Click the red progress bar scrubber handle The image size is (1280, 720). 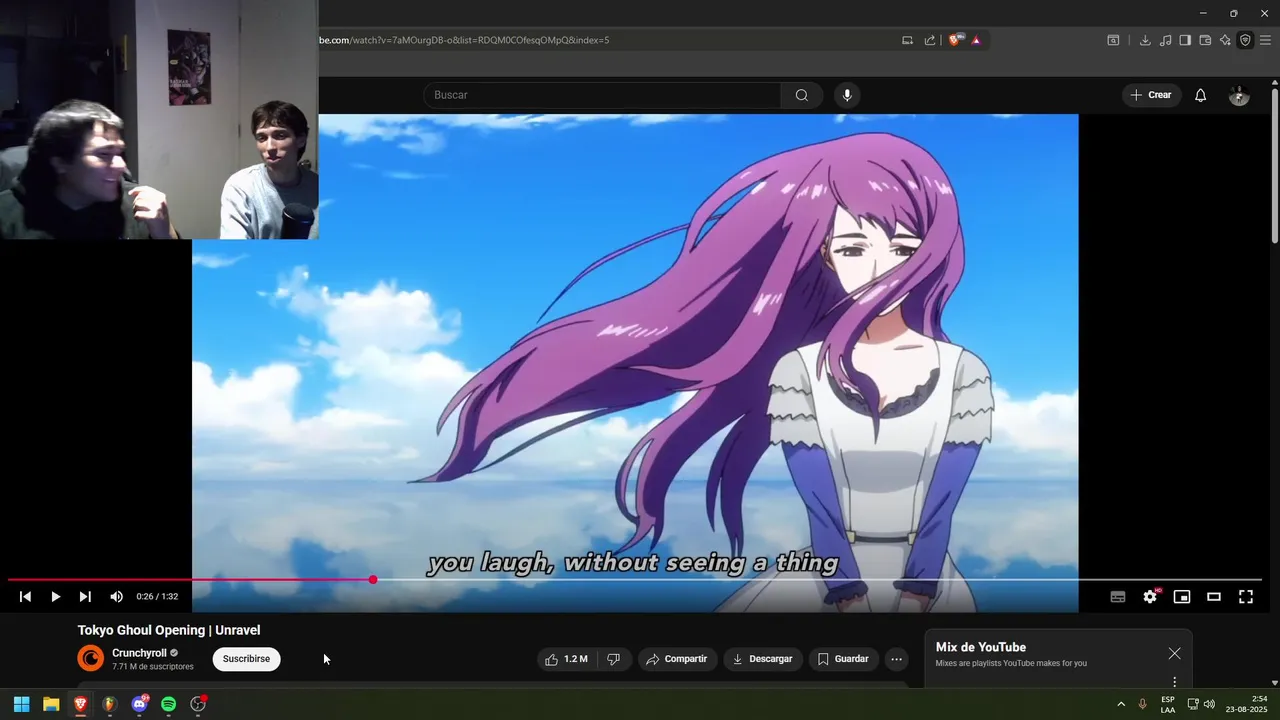pos(373,580)
